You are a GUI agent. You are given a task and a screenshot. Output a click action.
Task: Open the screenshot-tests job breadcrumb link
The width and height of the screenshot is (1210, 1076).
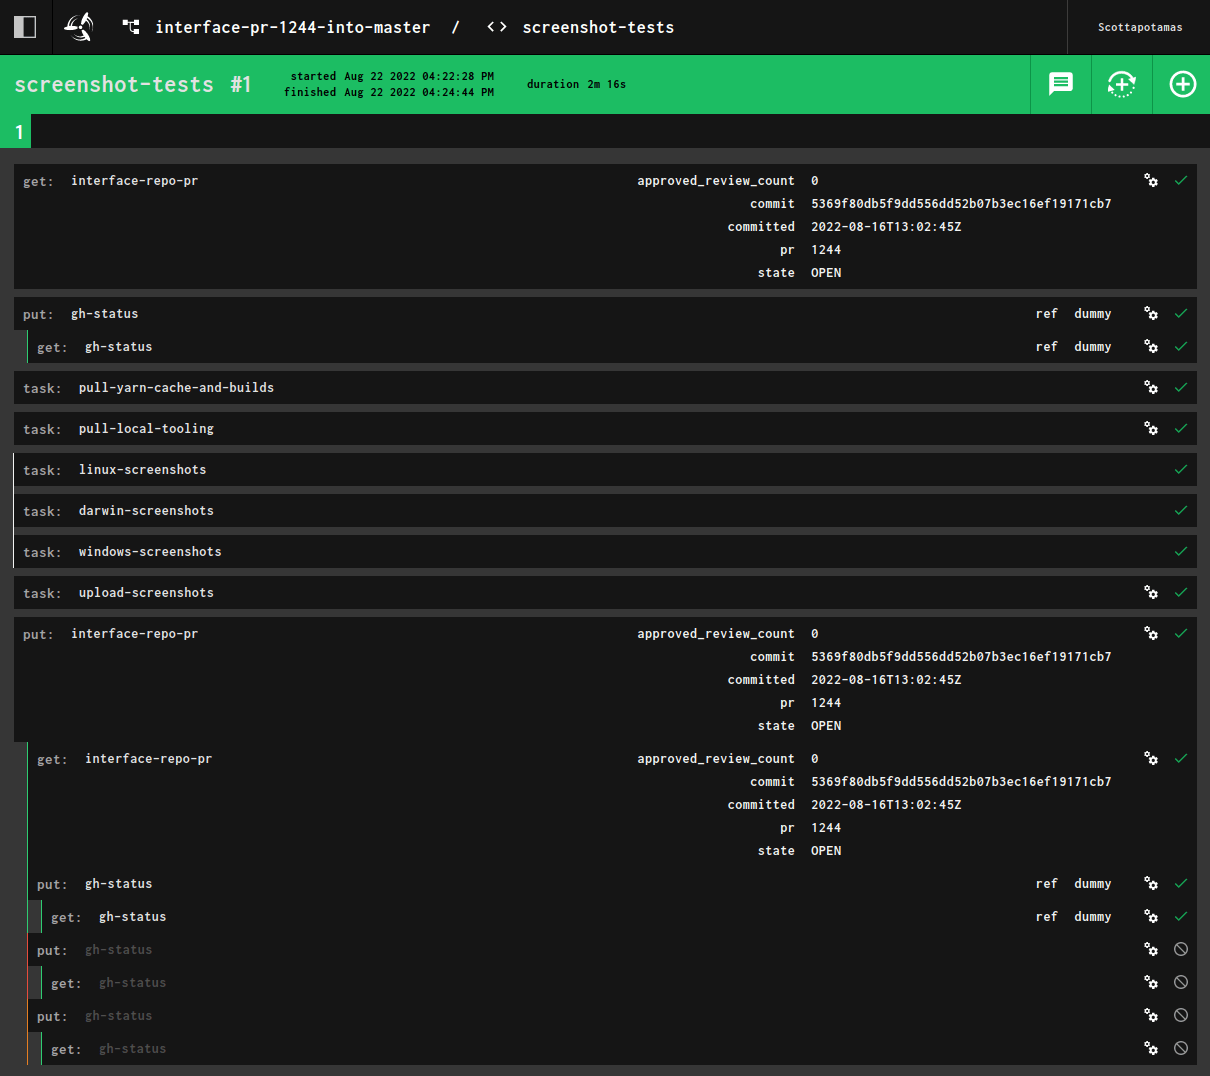[x=597, y=27]
